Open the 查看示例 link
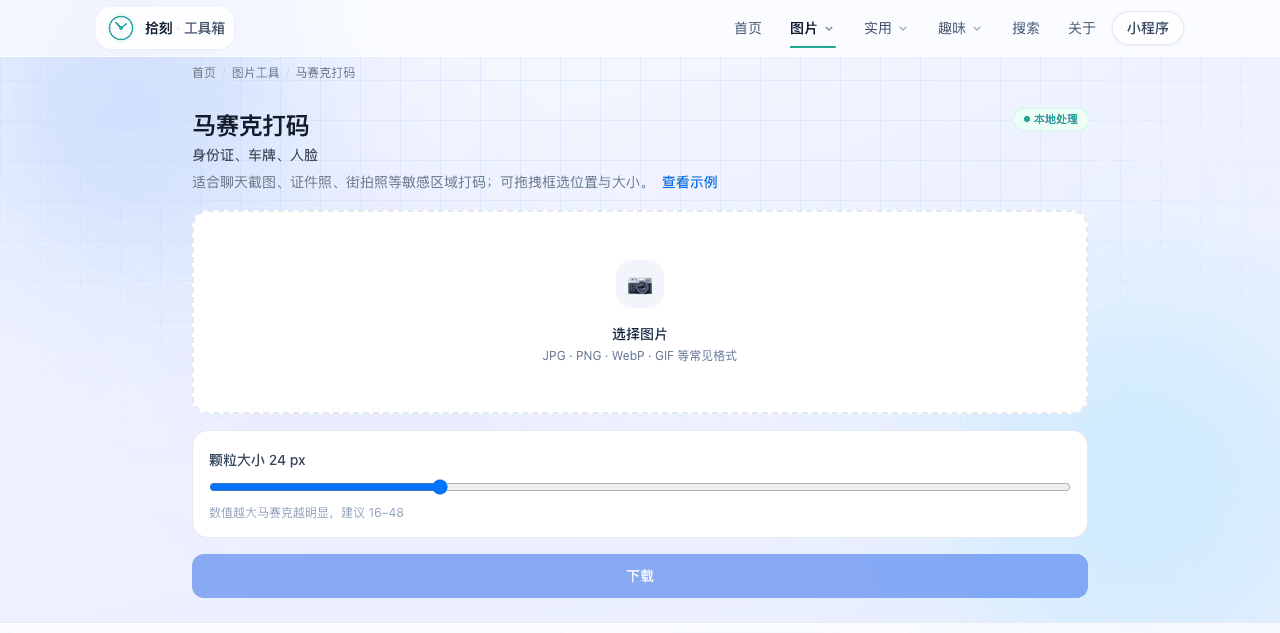Viewport: 1280px width, 633px height. pyautogui.click(x=690, y=182)
